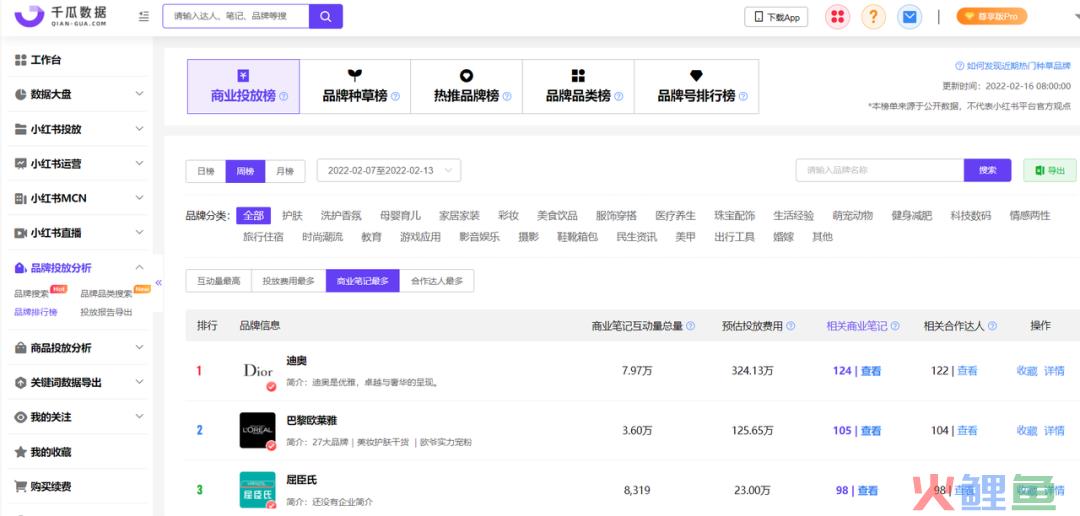This screenshot has width=1080, height=516.
Task: Click 收藏 for the 迪奥 row
Action: [1027, 371]
